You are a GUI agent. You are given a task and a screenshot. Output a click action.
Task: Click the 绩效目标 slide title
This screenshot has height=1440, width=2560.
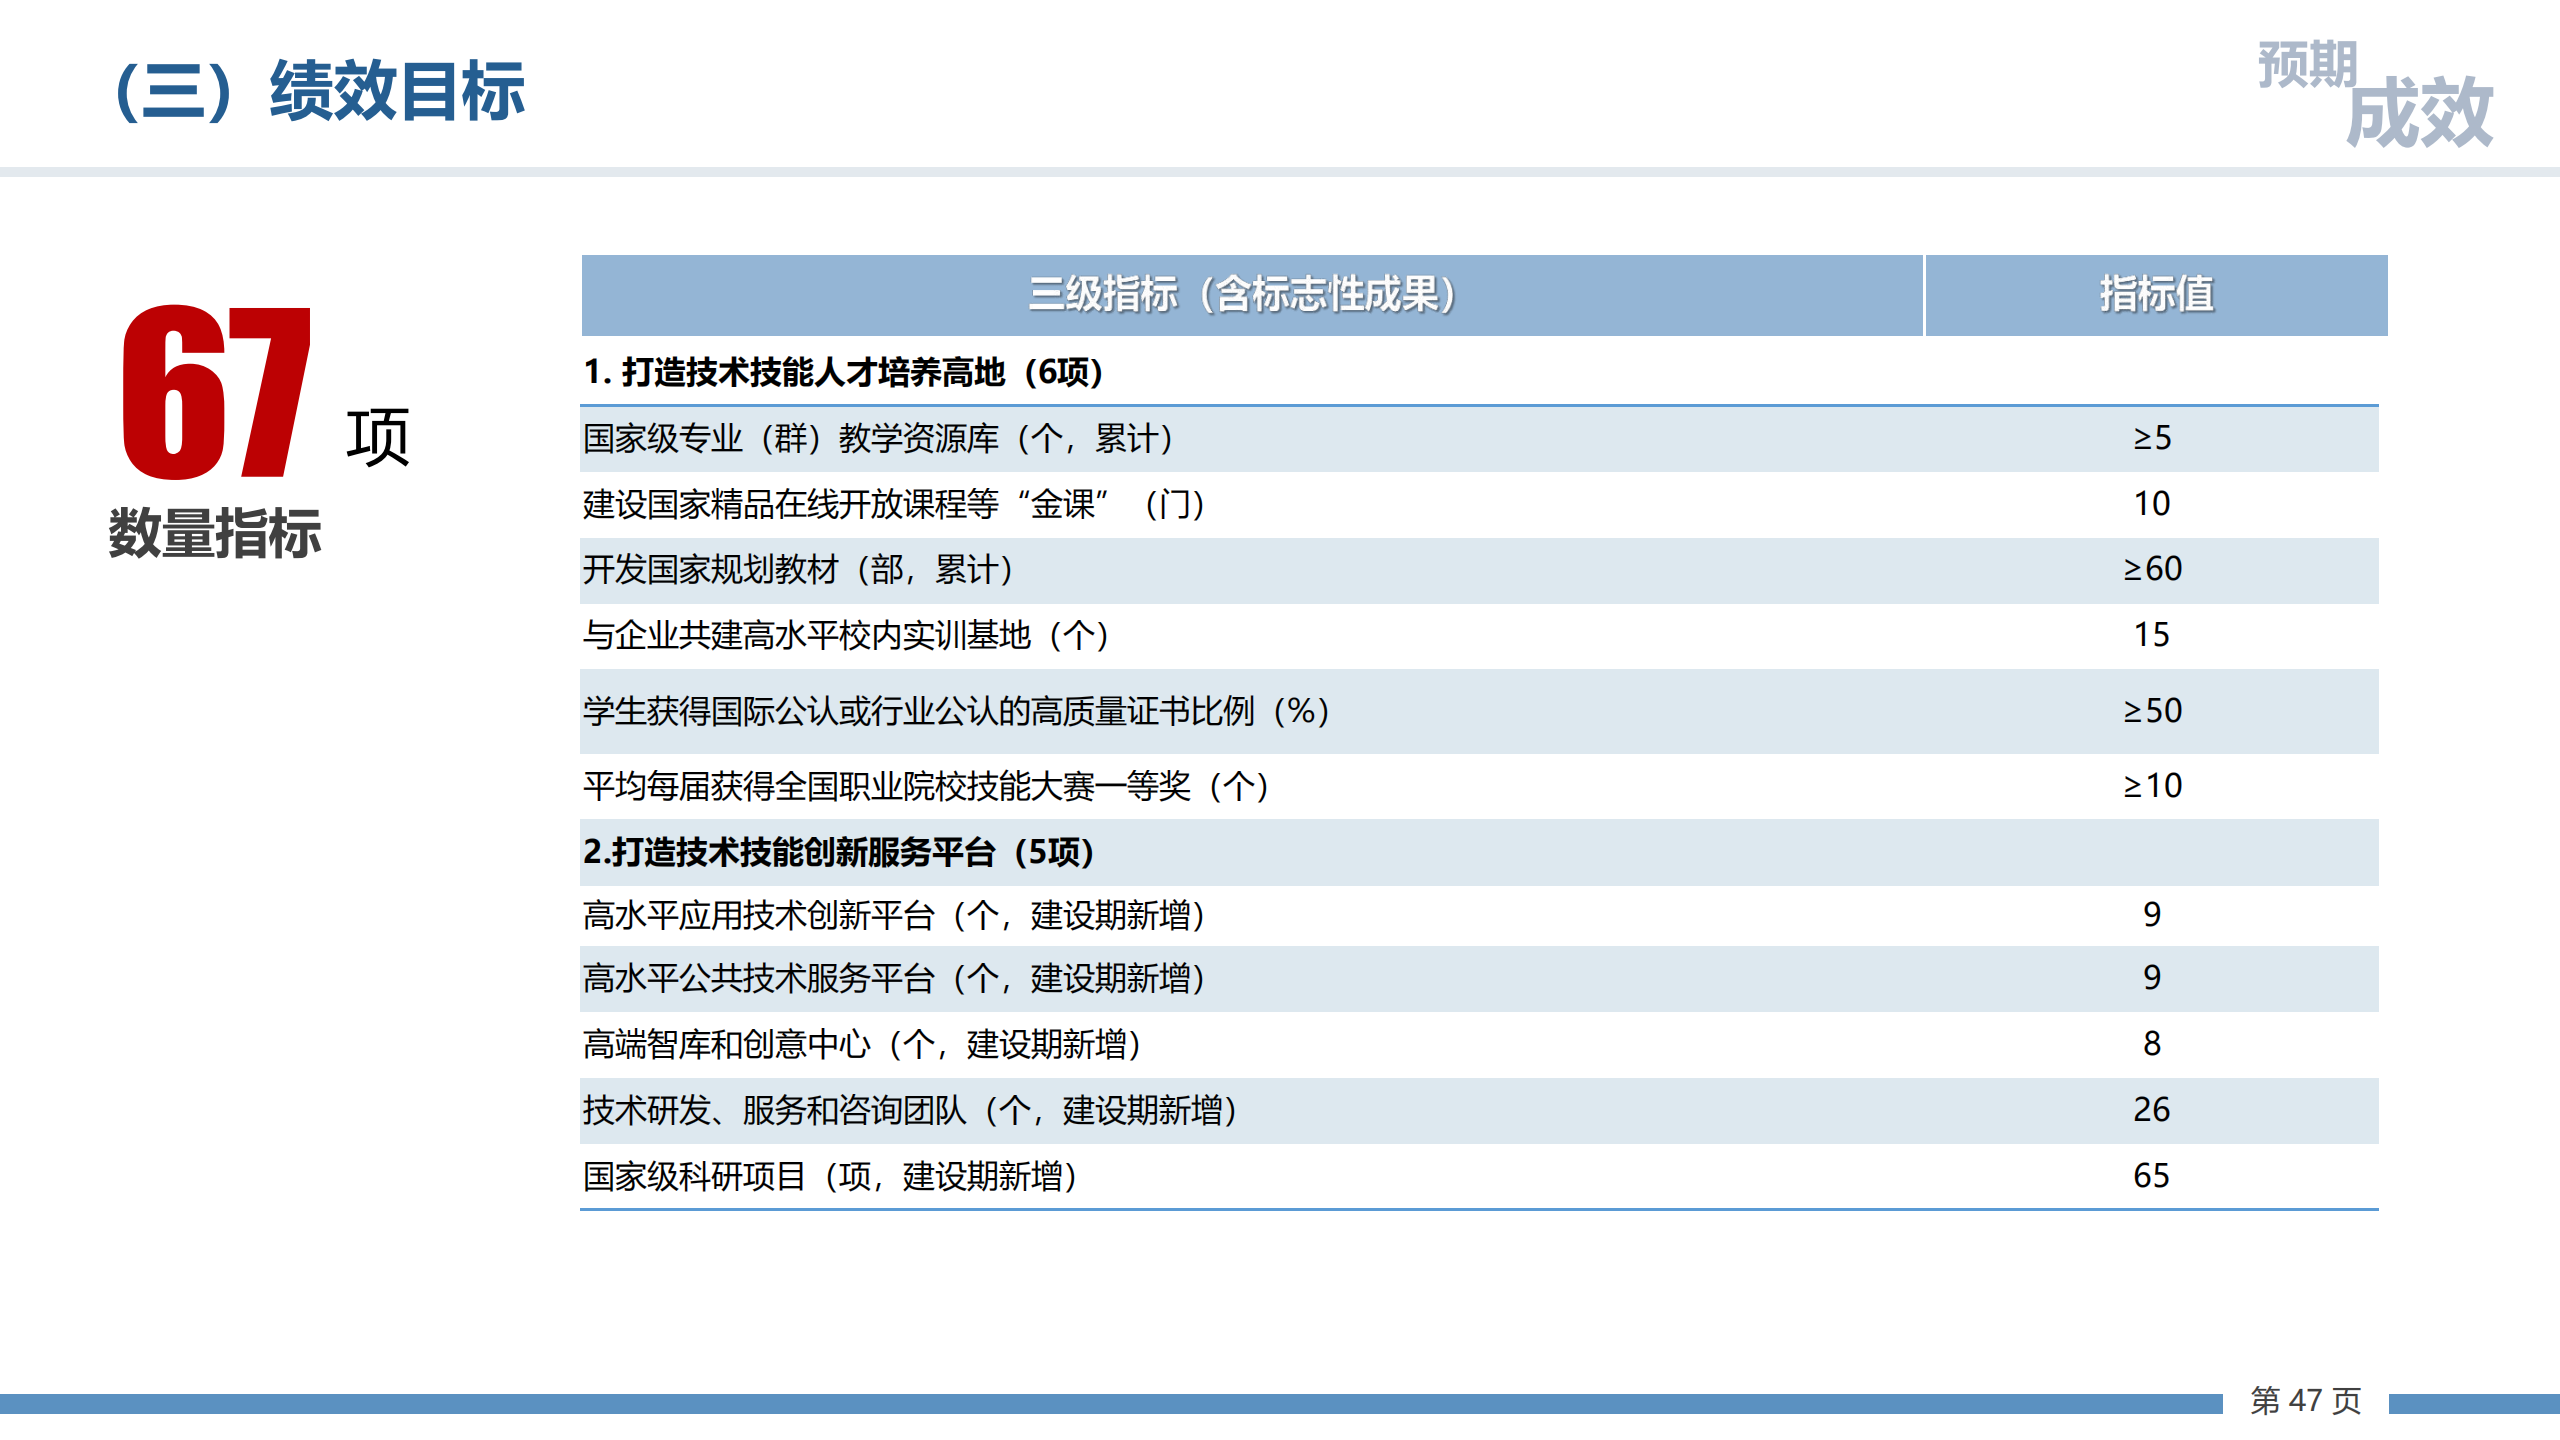pos(320,92)
